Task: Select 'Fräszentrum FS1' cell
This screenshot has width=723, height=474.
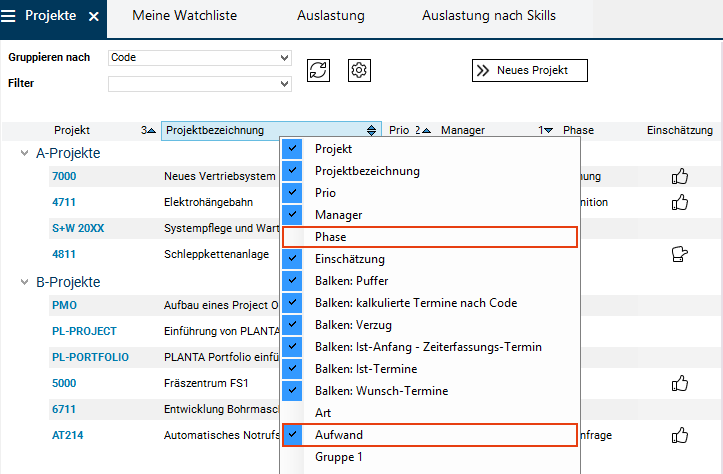Action: point(206,383)
